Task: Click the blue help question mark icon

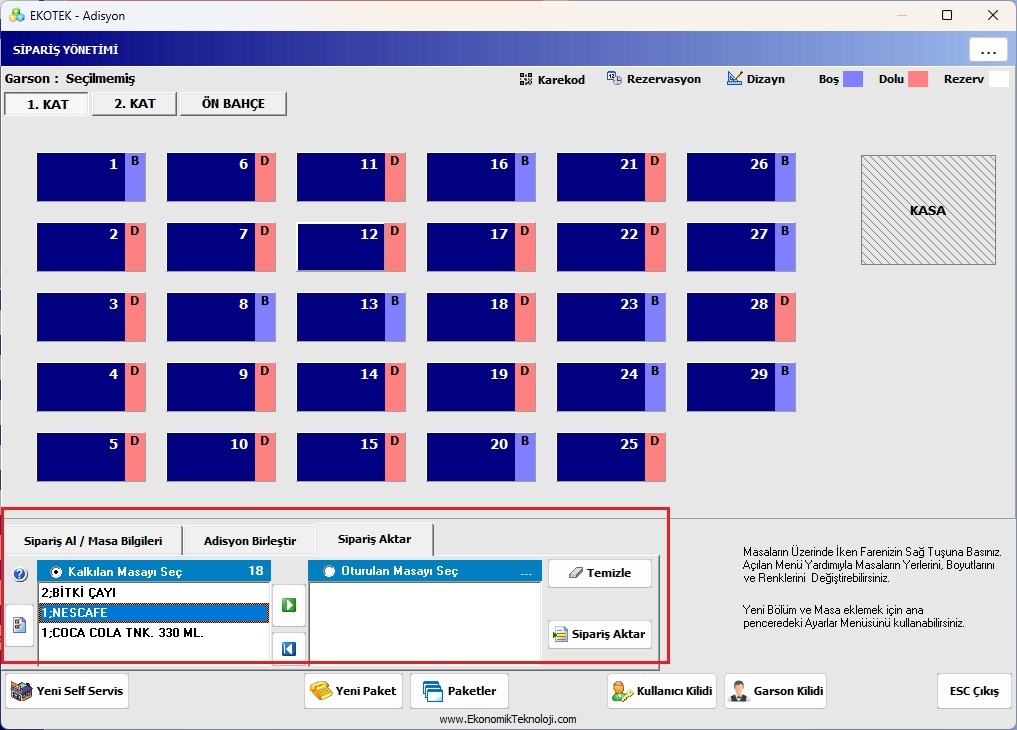Action: 20,574
